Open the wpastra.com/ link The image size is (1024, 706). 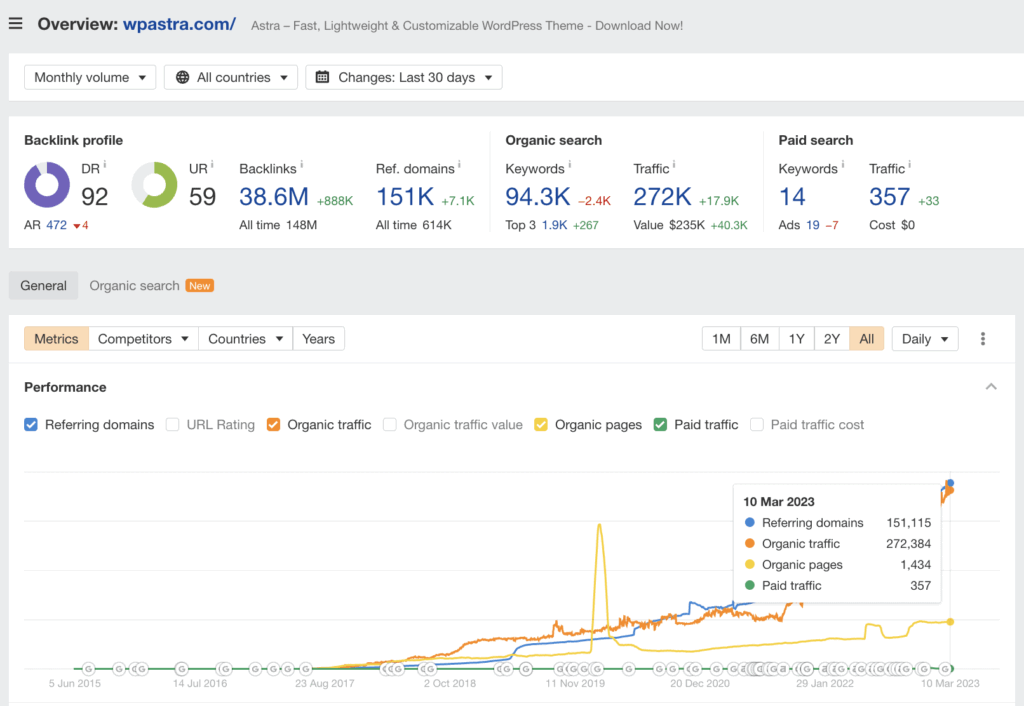tap(179, 24)
